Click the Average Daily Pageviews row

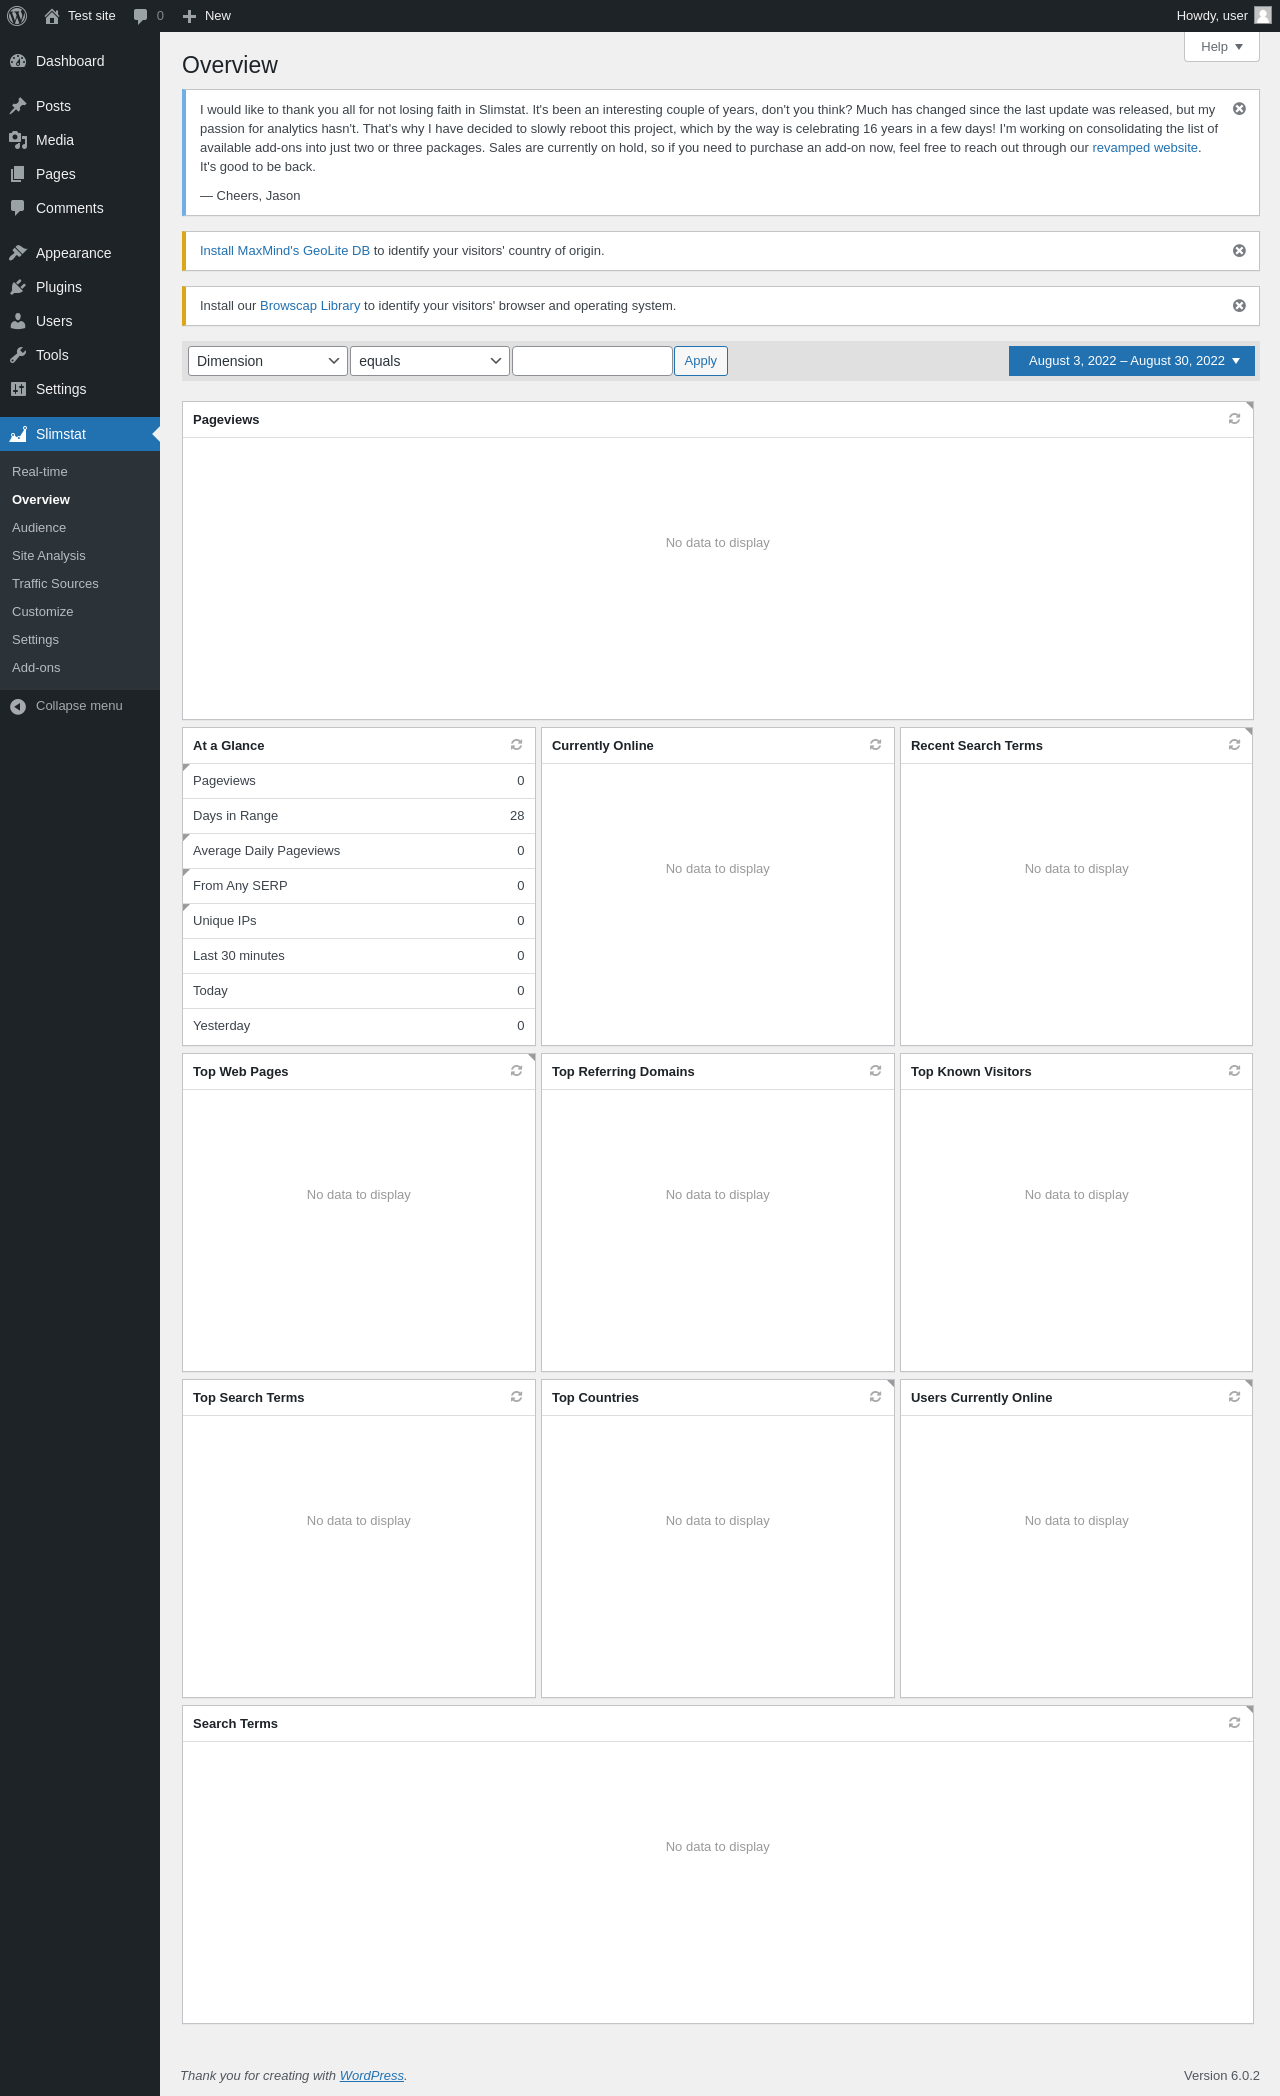[359, 851]
